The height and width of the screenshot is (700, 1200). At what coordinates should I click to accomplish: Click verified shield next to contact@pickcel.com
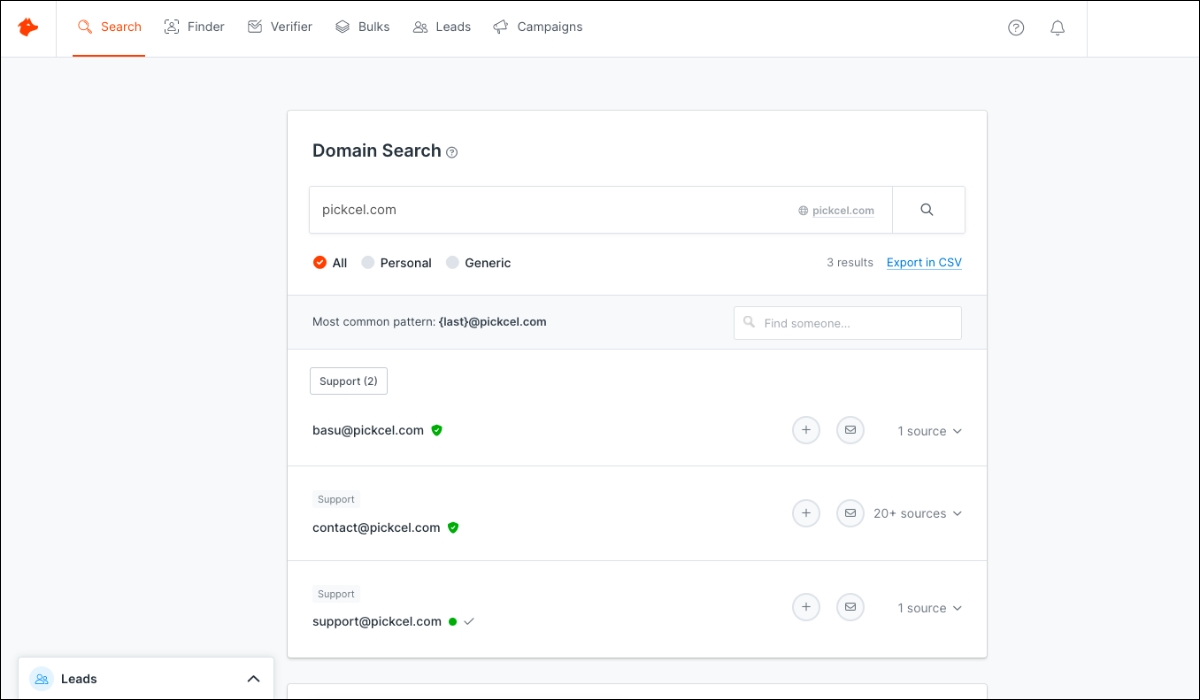tap(453, 527)
